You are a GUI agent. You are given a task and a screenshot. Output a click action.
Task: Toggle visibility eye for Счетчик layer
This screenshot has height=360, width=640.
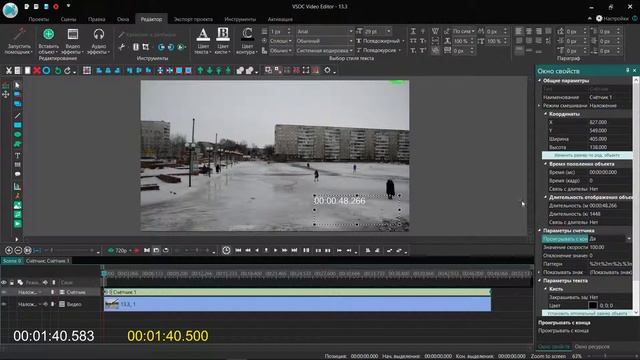(x=4, y=292)
